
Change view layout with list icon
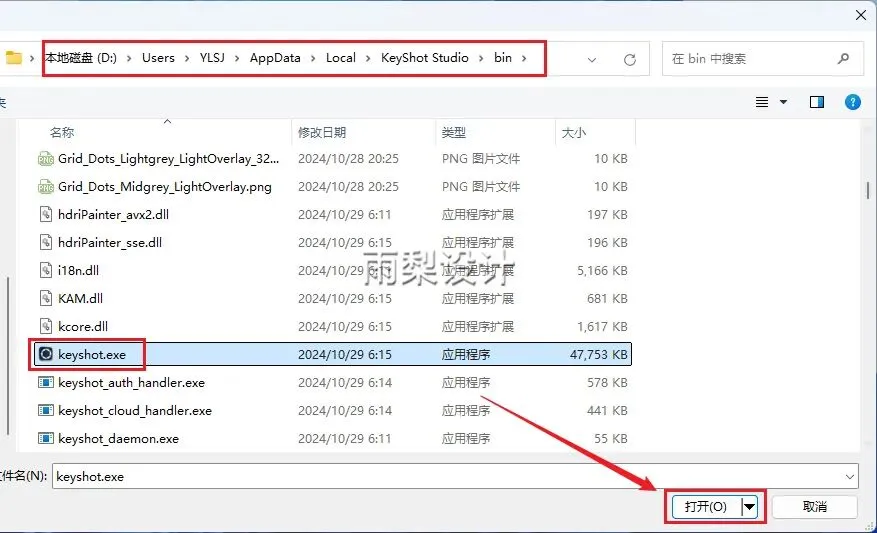pyautogui.click(x=762, y=102)
